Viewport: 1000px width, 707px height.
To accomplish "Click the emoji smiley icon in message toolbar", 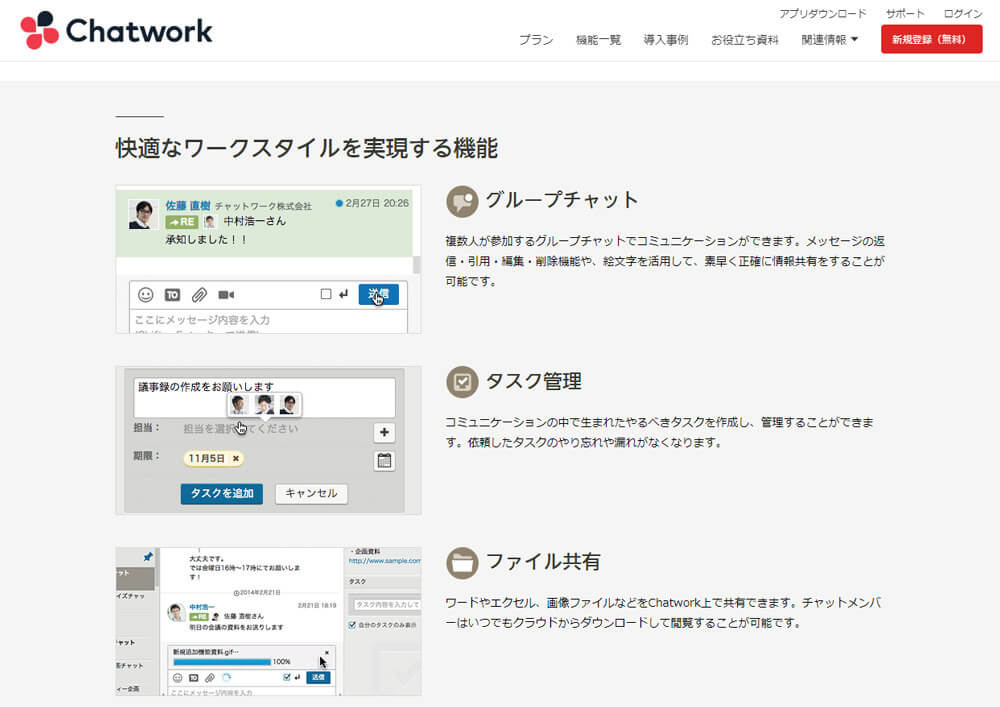I will pyautogui.click(x=146, y=295).
